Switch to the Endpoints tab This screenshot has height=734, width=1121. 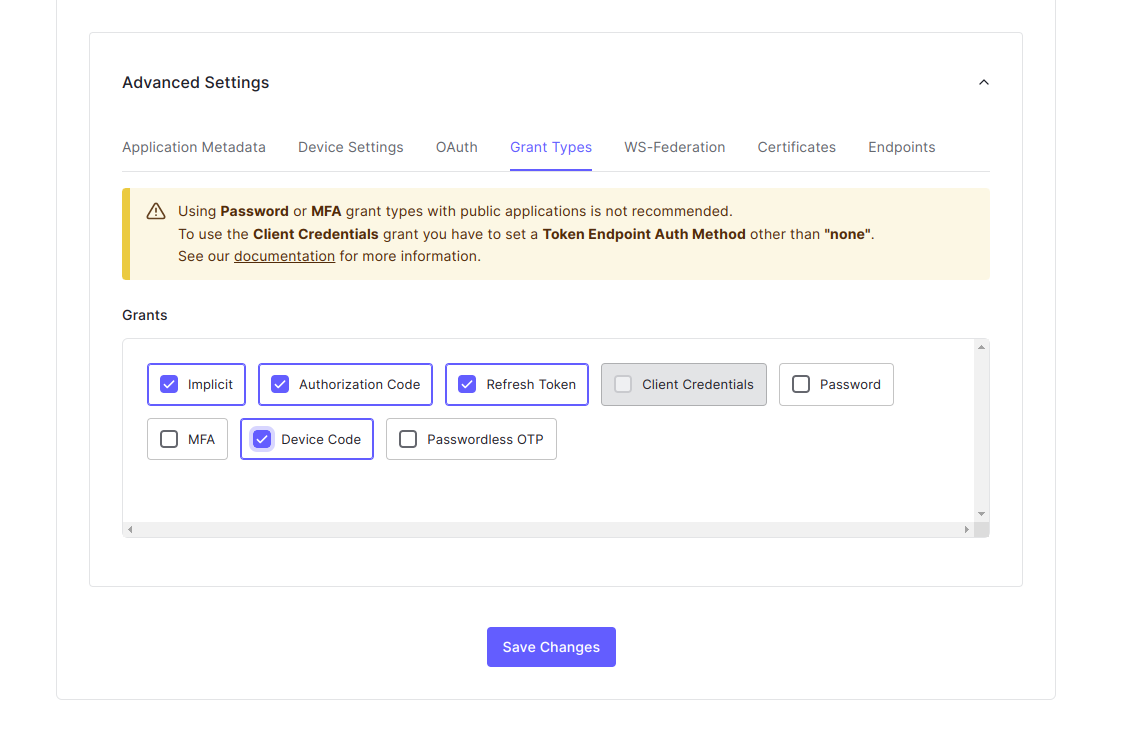pyautogui.click(x=901, y=147)
